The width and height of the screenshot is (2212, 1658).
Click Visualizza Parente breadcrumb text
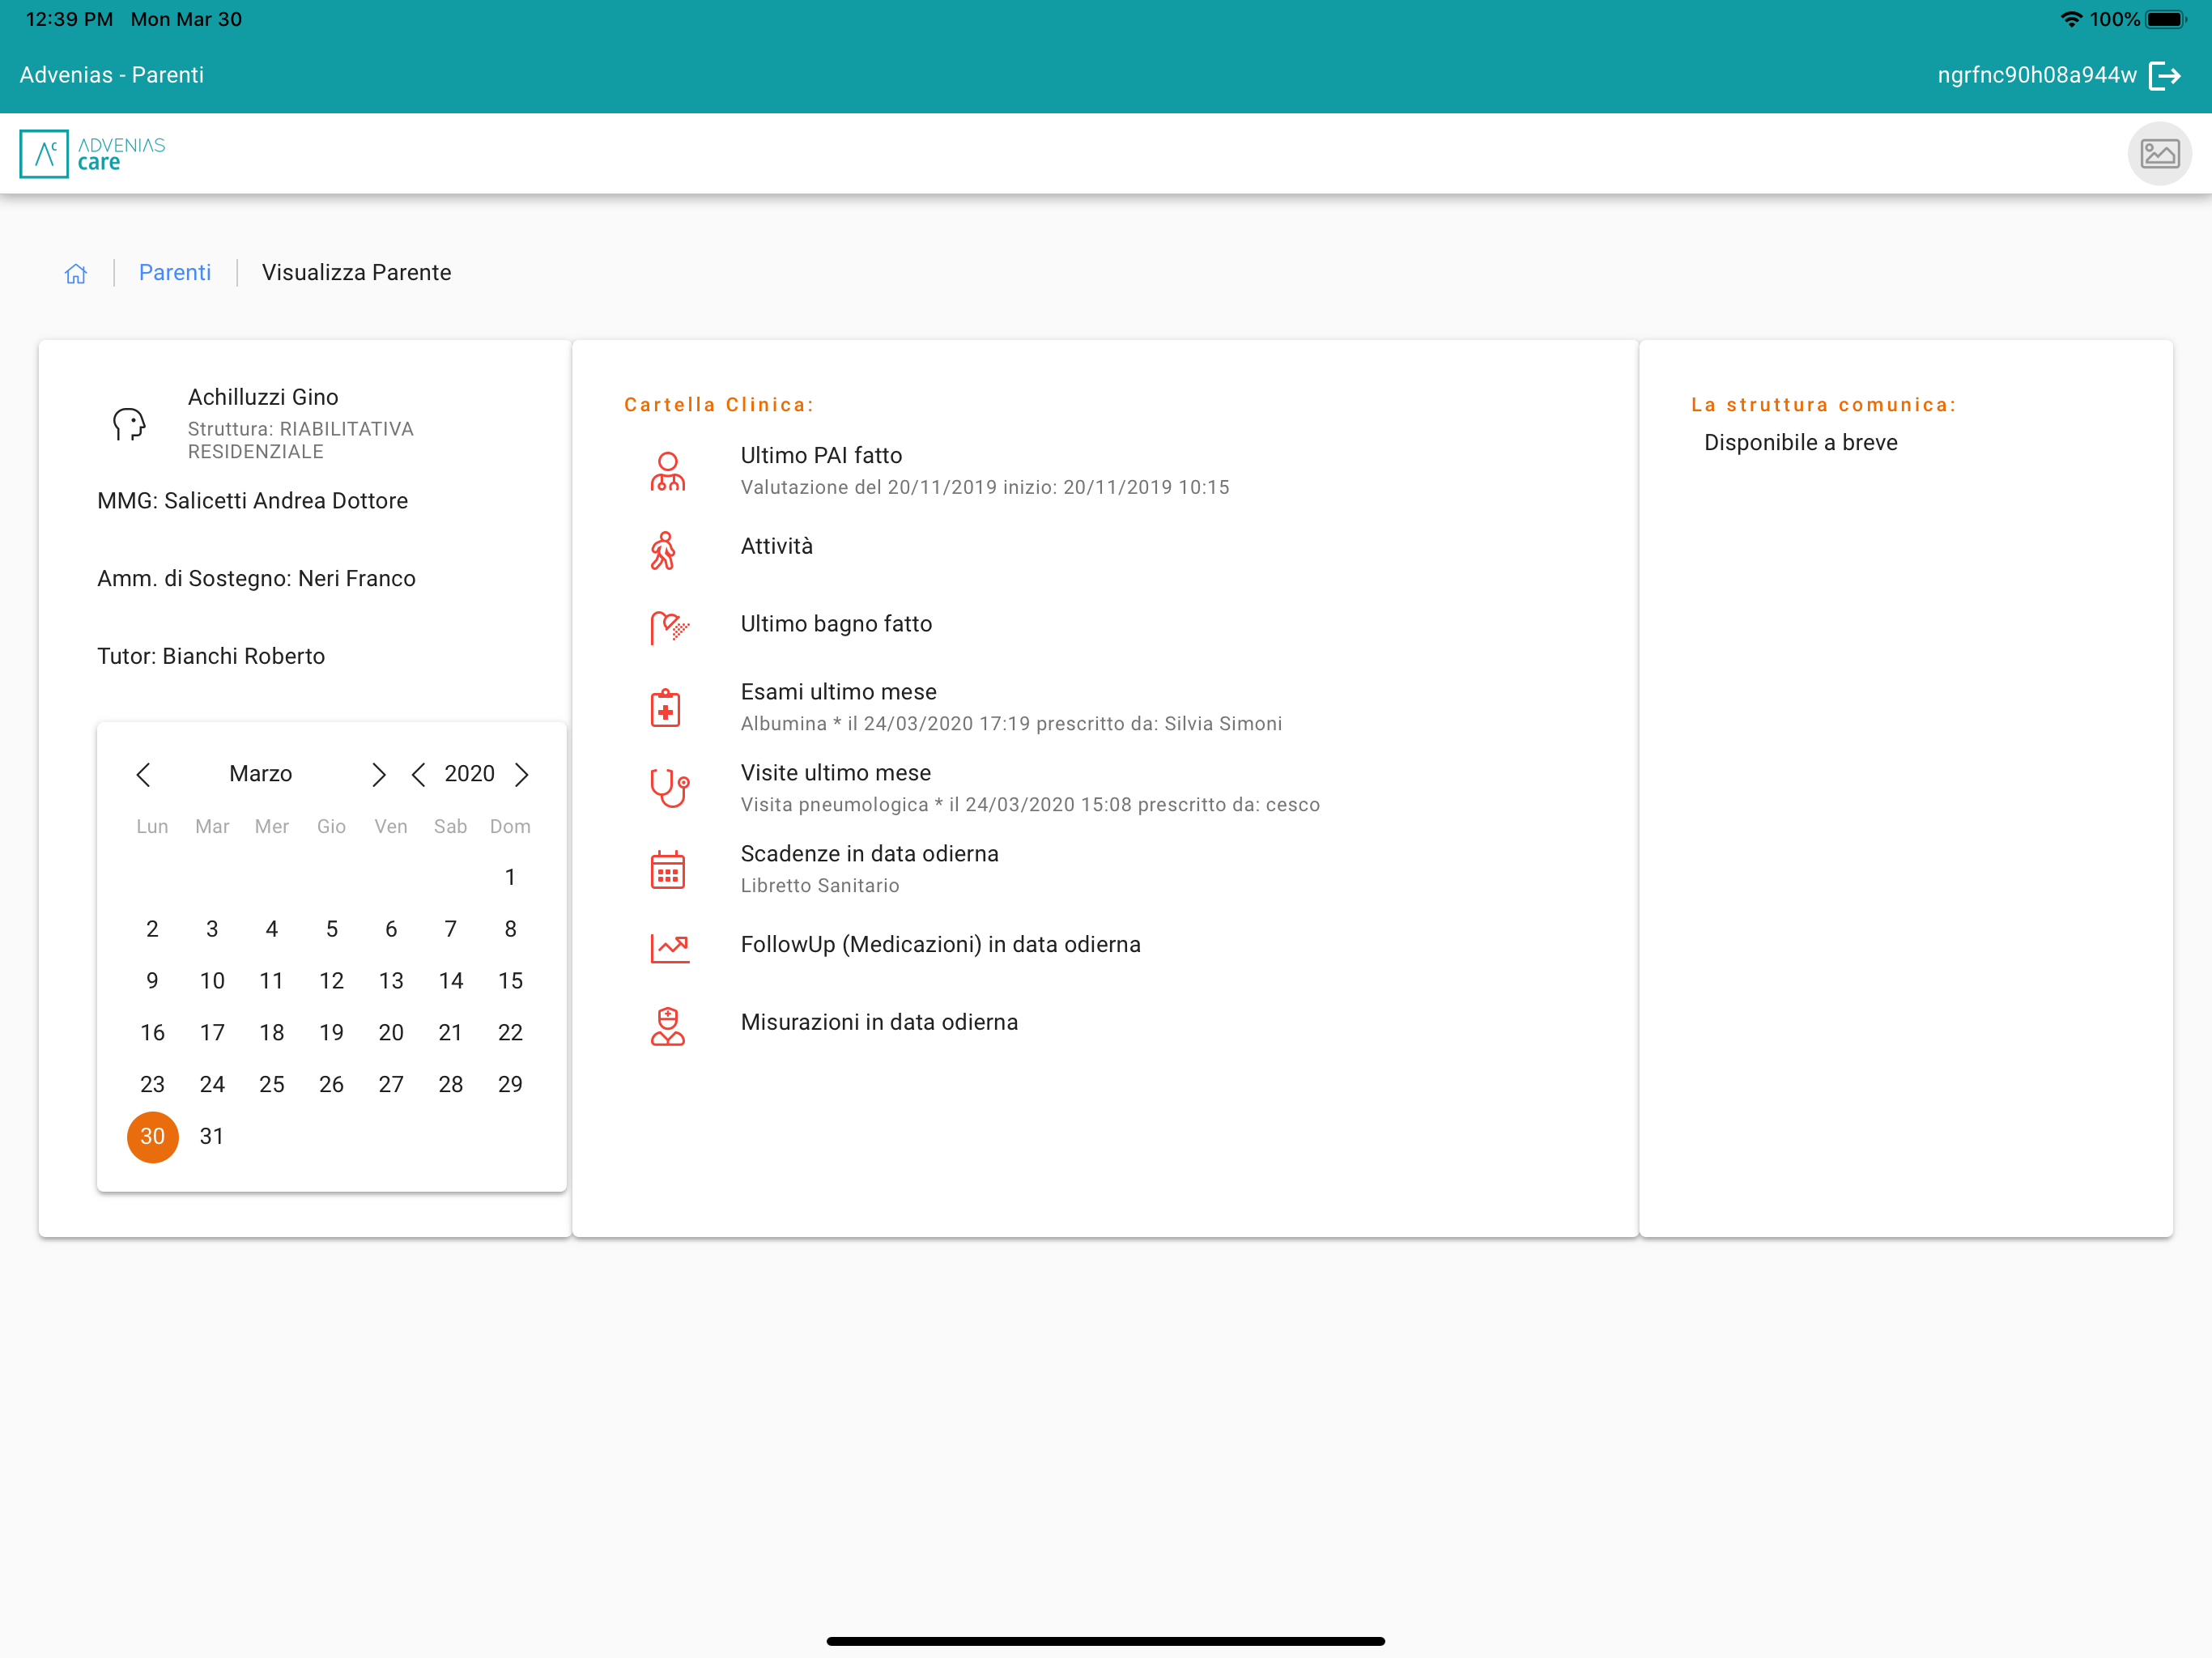[x=356, y=273]
